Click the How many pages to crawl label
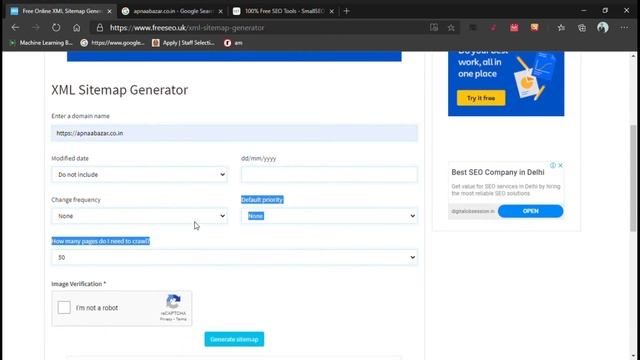The height and width of the screenshot is (360, 640). point(101,241)
